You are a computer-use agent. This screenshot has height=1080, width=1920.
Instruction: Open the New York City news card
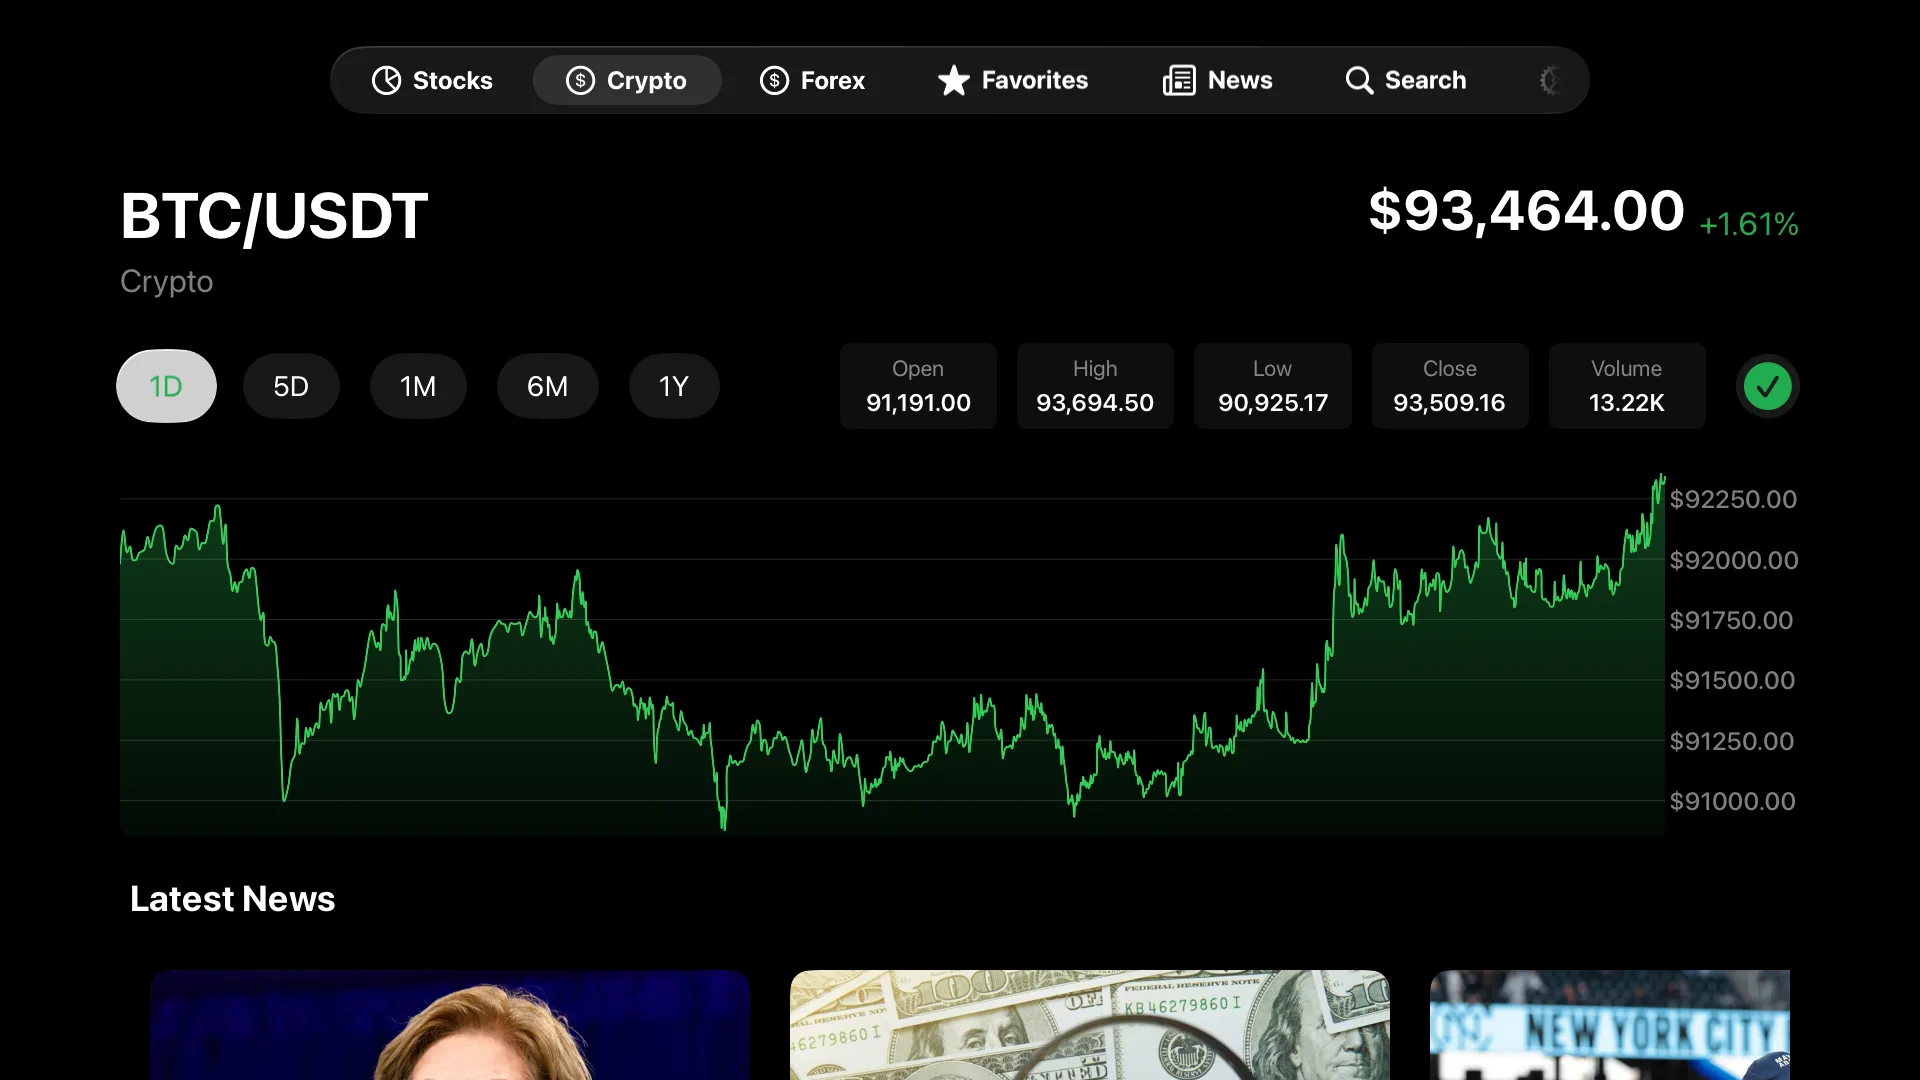coord(1610,1025)
